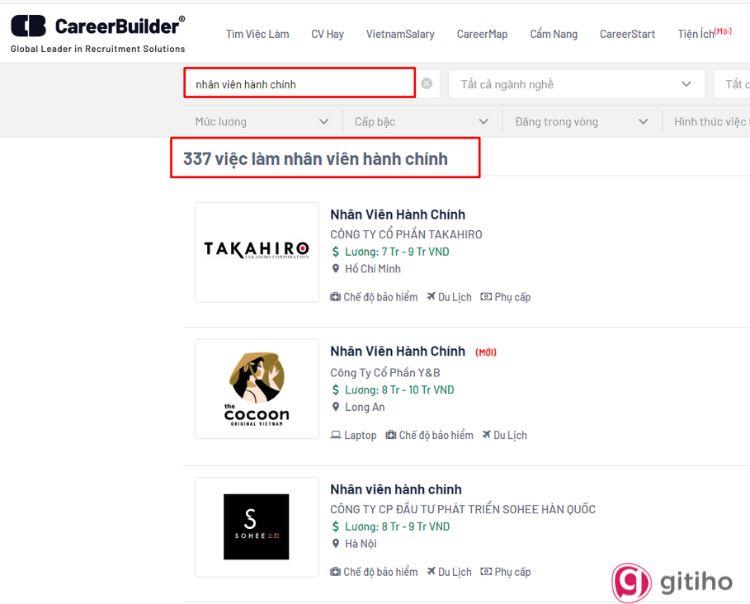
Task: Click the Chế độ bảo hiểm icon in TAKAHIRO listing
Action: coord(335,297)
